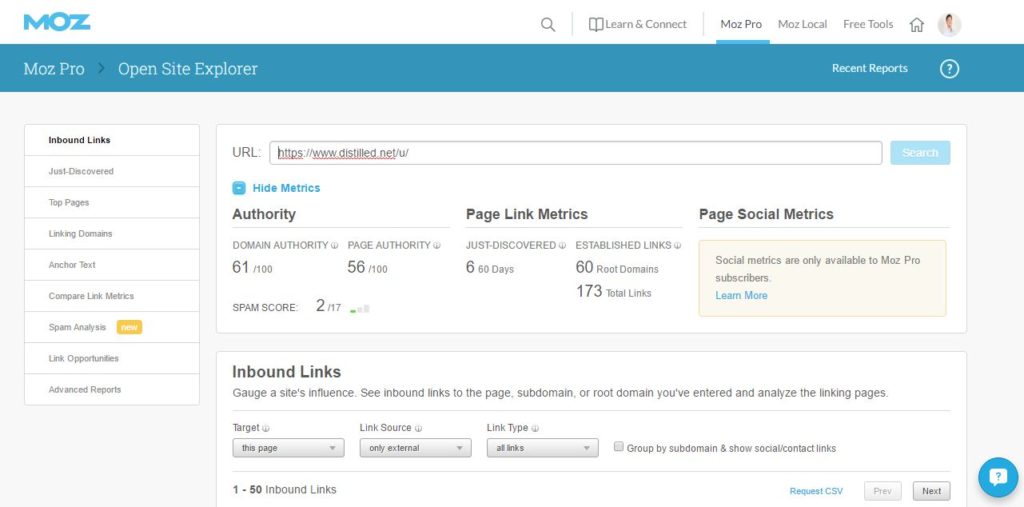Click the Link Type info icon

535,429
